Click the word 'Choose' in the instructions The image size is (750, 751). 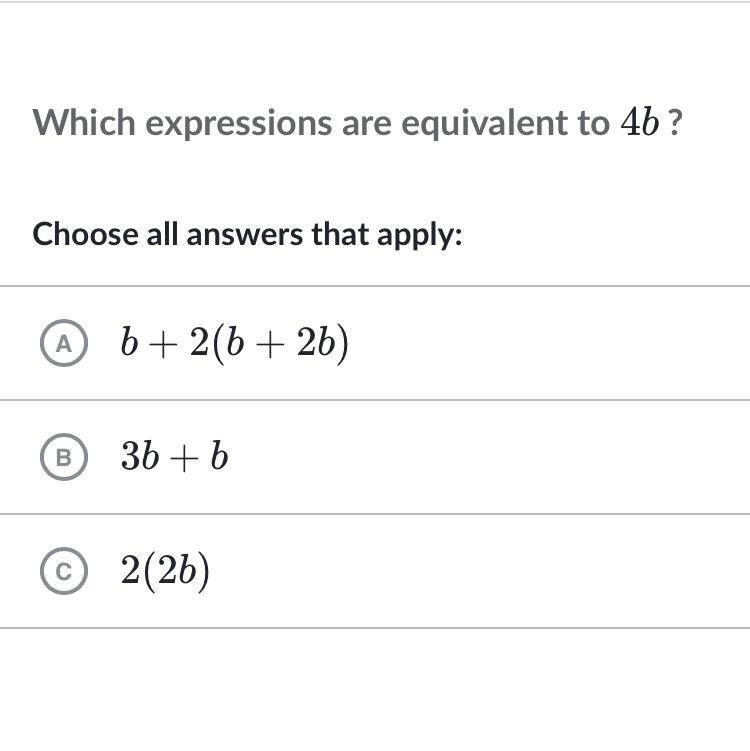tap(85, 234)
